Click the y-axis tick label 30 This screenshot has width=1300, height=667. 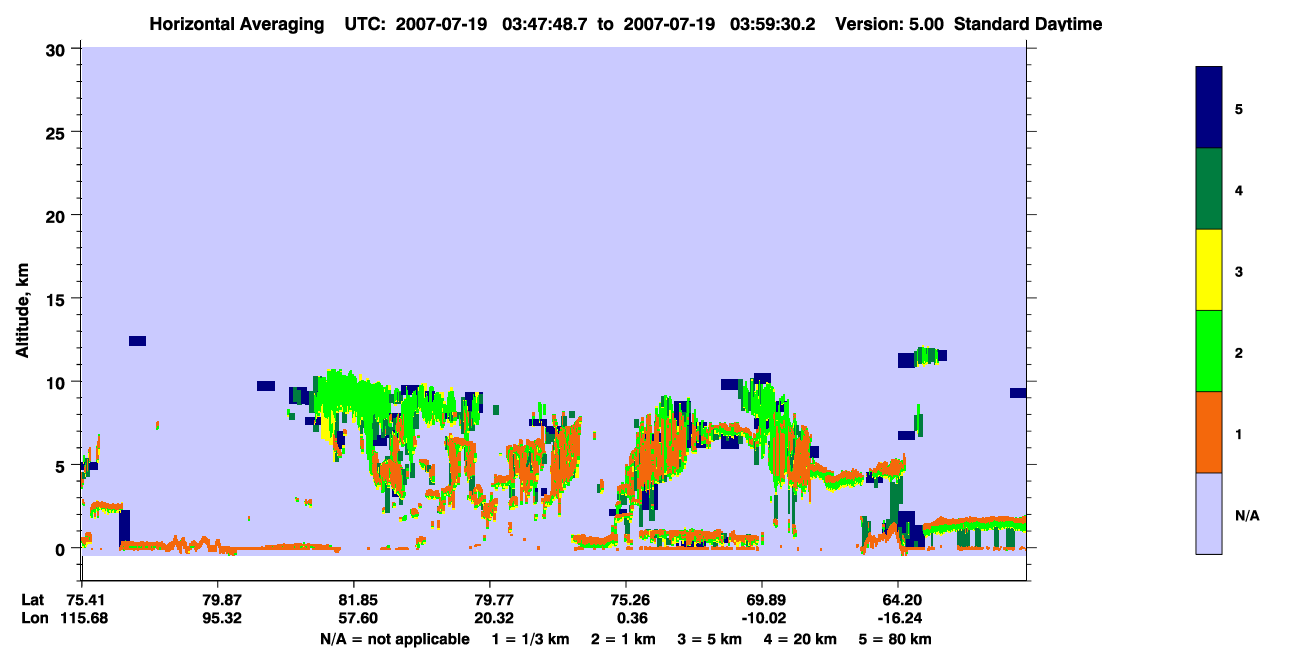[58, 49]
